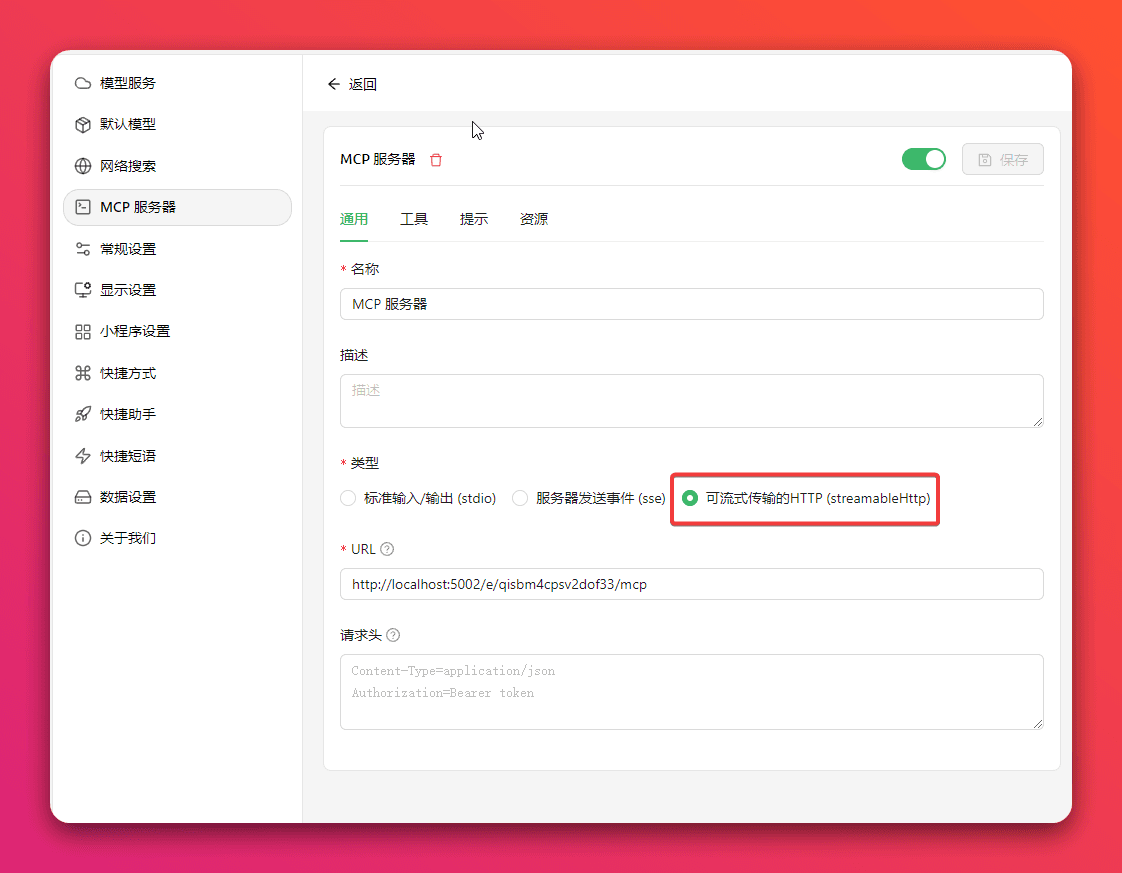Image resolution: width=1122 pixels, height=873 pixels.
Task: Click the red trash delete icon
Action: [436, 160]
